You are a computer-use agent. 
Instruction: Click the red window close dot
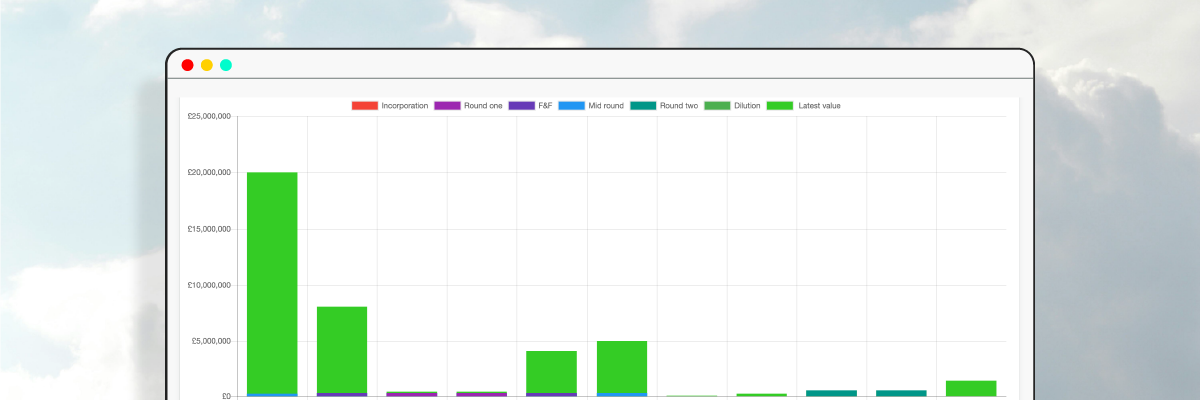187,65
